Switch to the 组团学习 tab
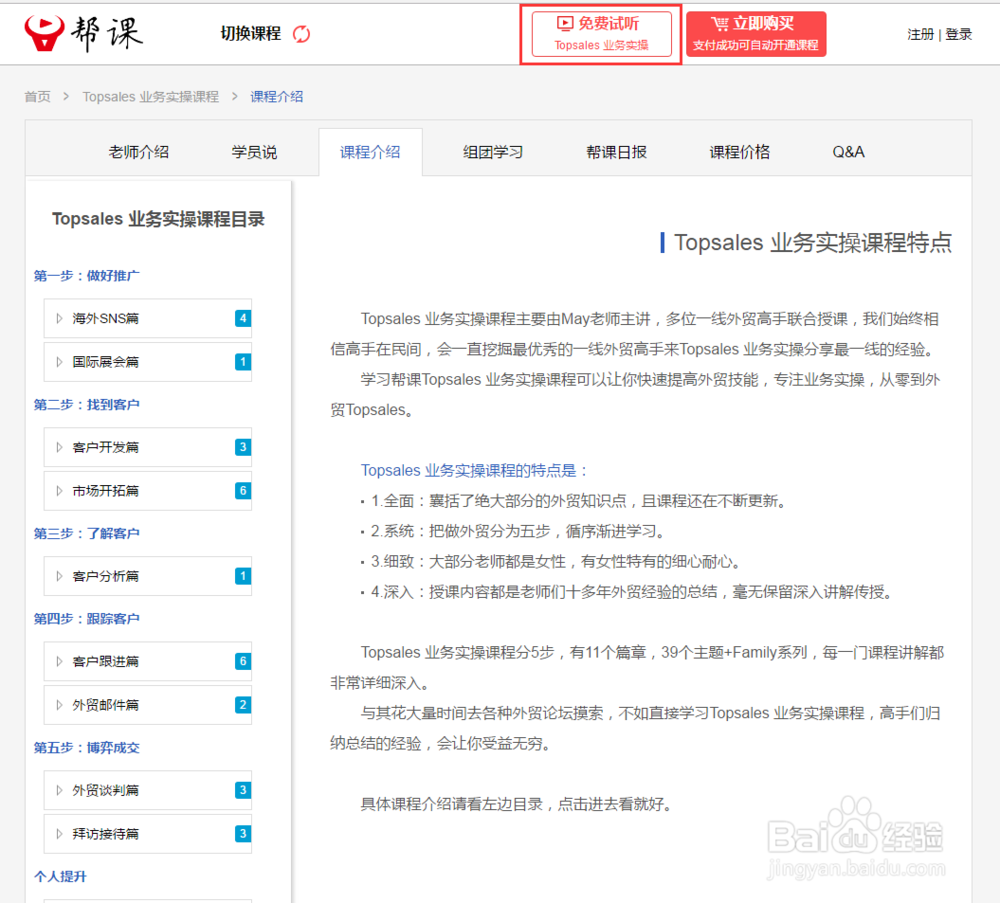Viewport: 1000px width, 903px height. (x=493, y=152)
